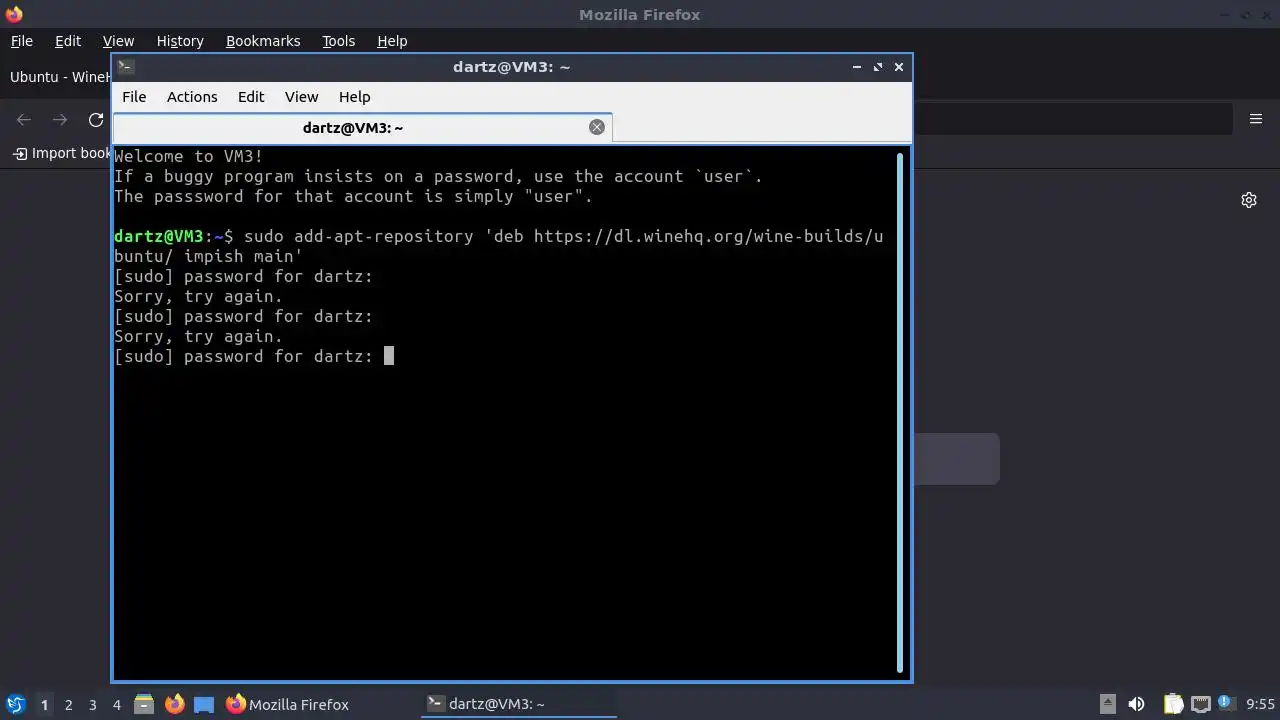Close the terminal window
1280x720 pixels.
(899, 67)
